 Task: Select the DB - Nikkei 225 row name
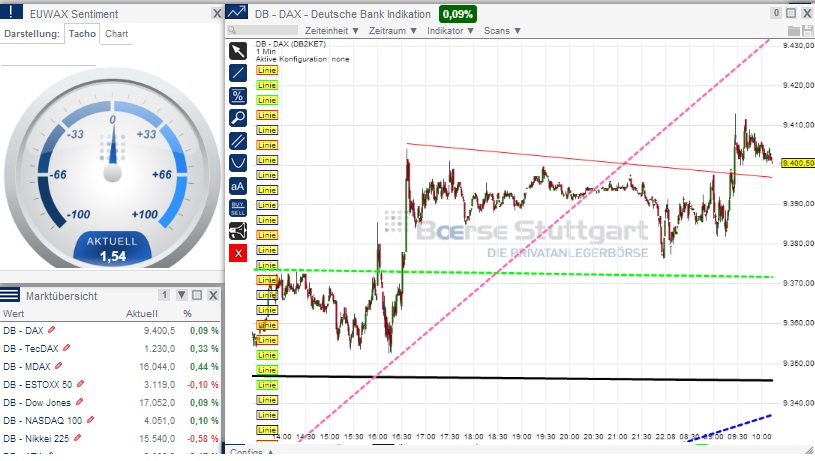coord(36,439)
